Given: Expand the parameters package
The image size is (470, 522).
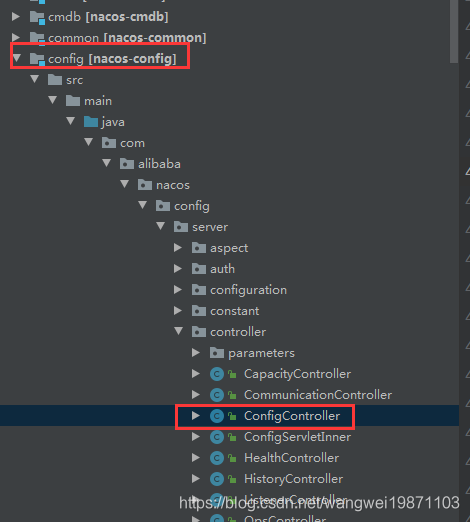Looking at the screenshot, I should click(196, 353).
